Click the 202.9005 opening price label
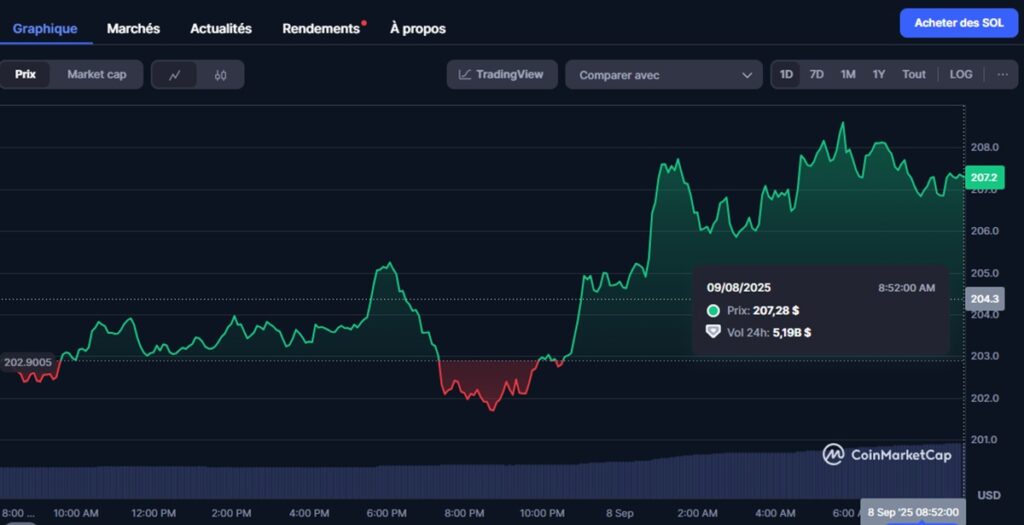 click(27, 362)
